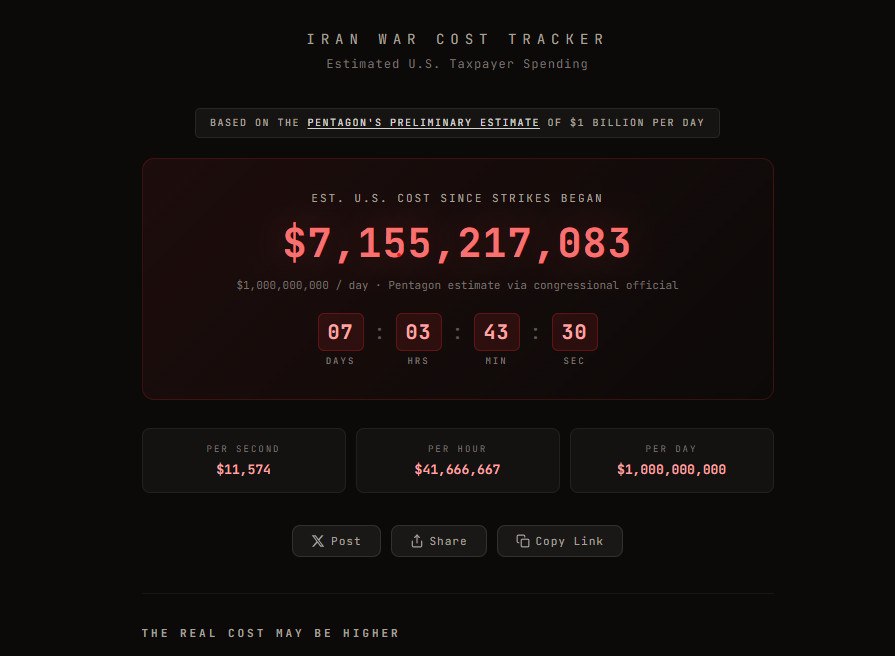The width and height of the screenshot is (895, 656).
Task: Click the copy icon beside Copy Link
Action: [522, 541]
